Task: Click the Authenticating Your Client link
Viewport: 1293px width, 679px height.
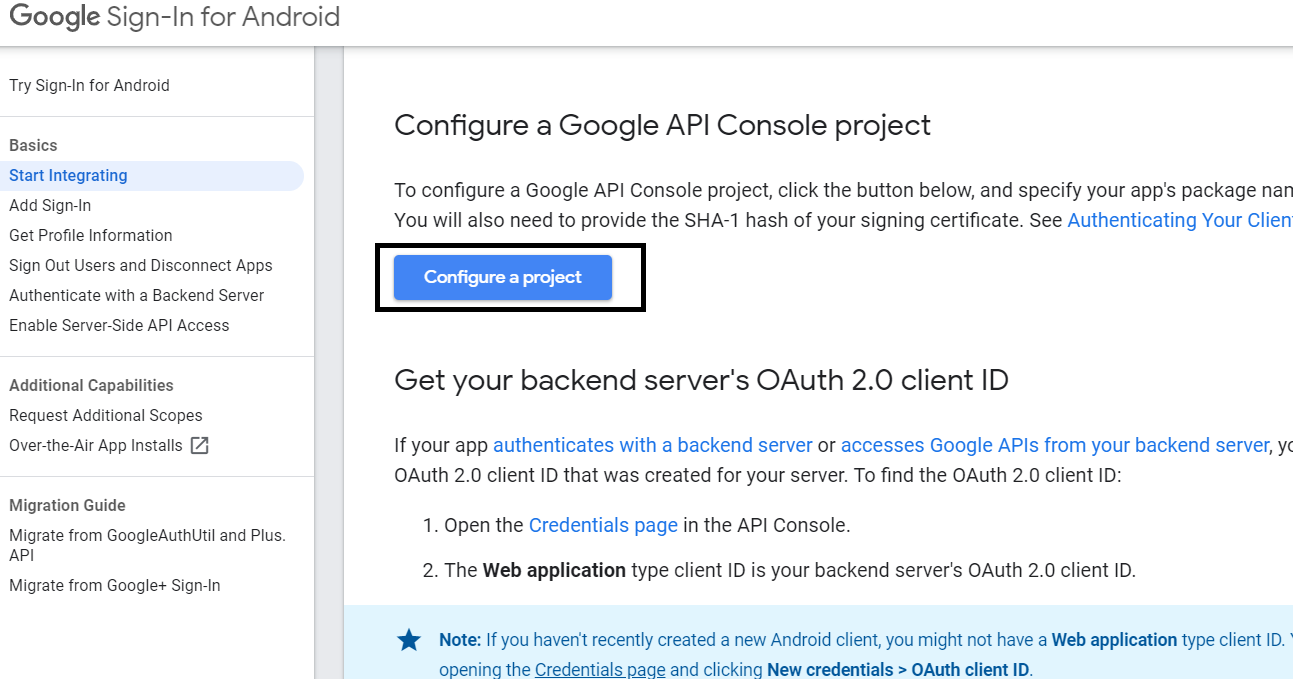Action: (1179, 219)
